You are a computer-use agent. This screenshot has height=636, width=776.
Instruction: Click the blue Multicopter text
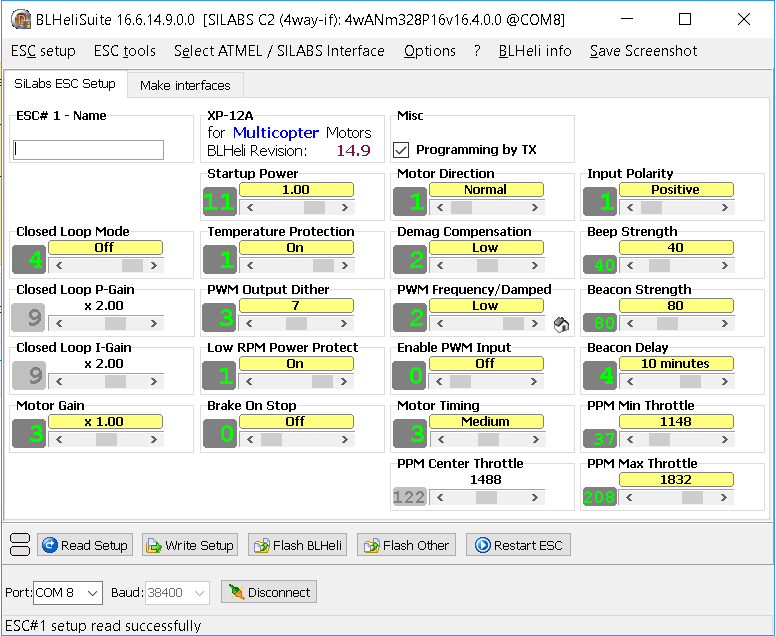pyautogui.click(x=276, y=133)
